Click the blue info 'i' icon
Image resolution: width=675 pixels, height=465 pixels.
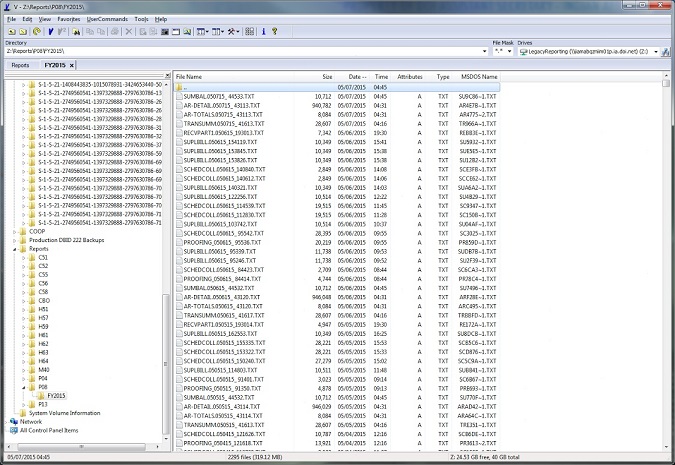click(x=263, y=31)
